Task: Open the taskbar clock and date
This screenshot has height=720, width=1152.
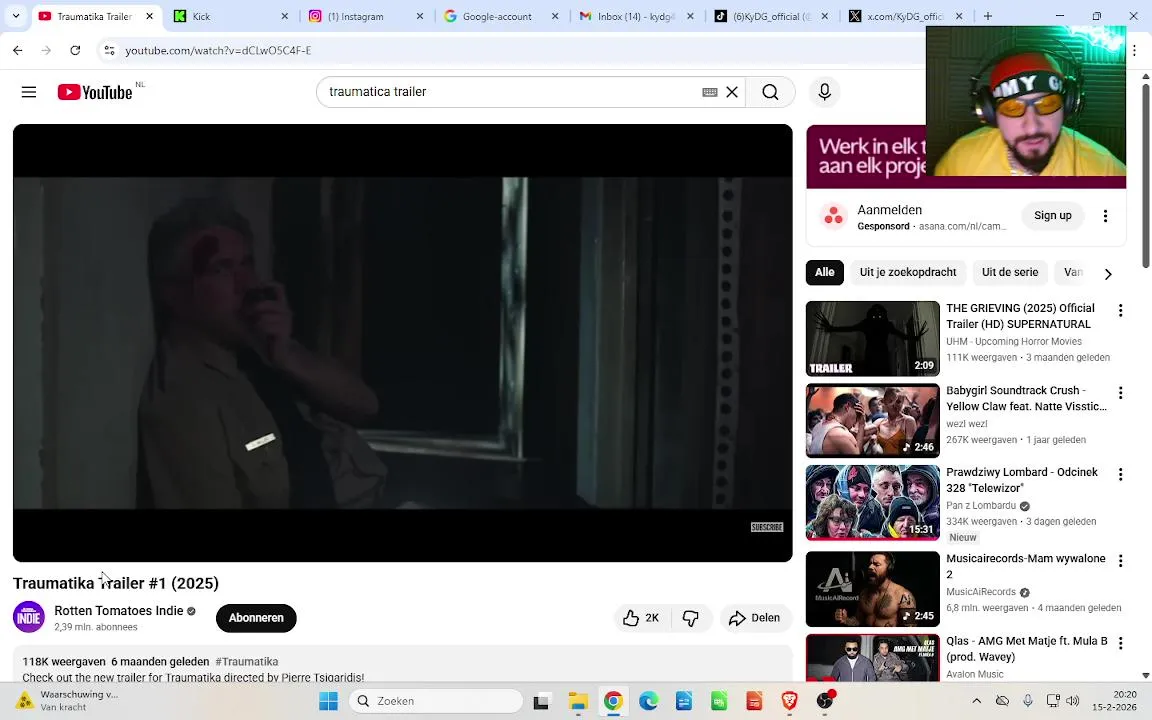Action: coord(1114,701)
